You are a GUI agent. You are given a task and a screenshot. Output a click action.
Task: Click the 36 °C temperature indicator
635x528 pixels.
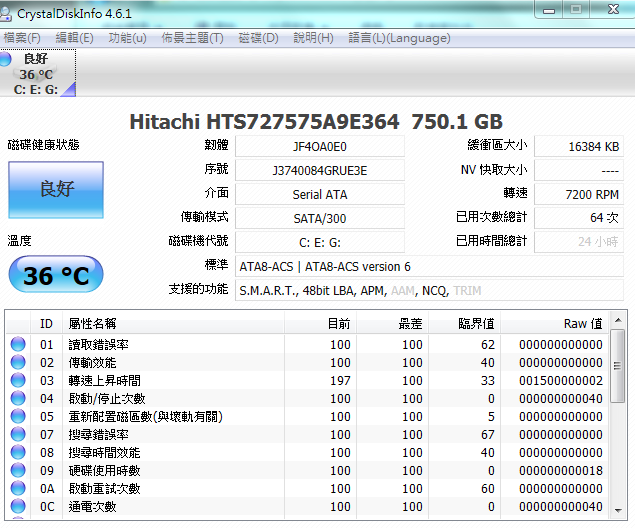56,274
